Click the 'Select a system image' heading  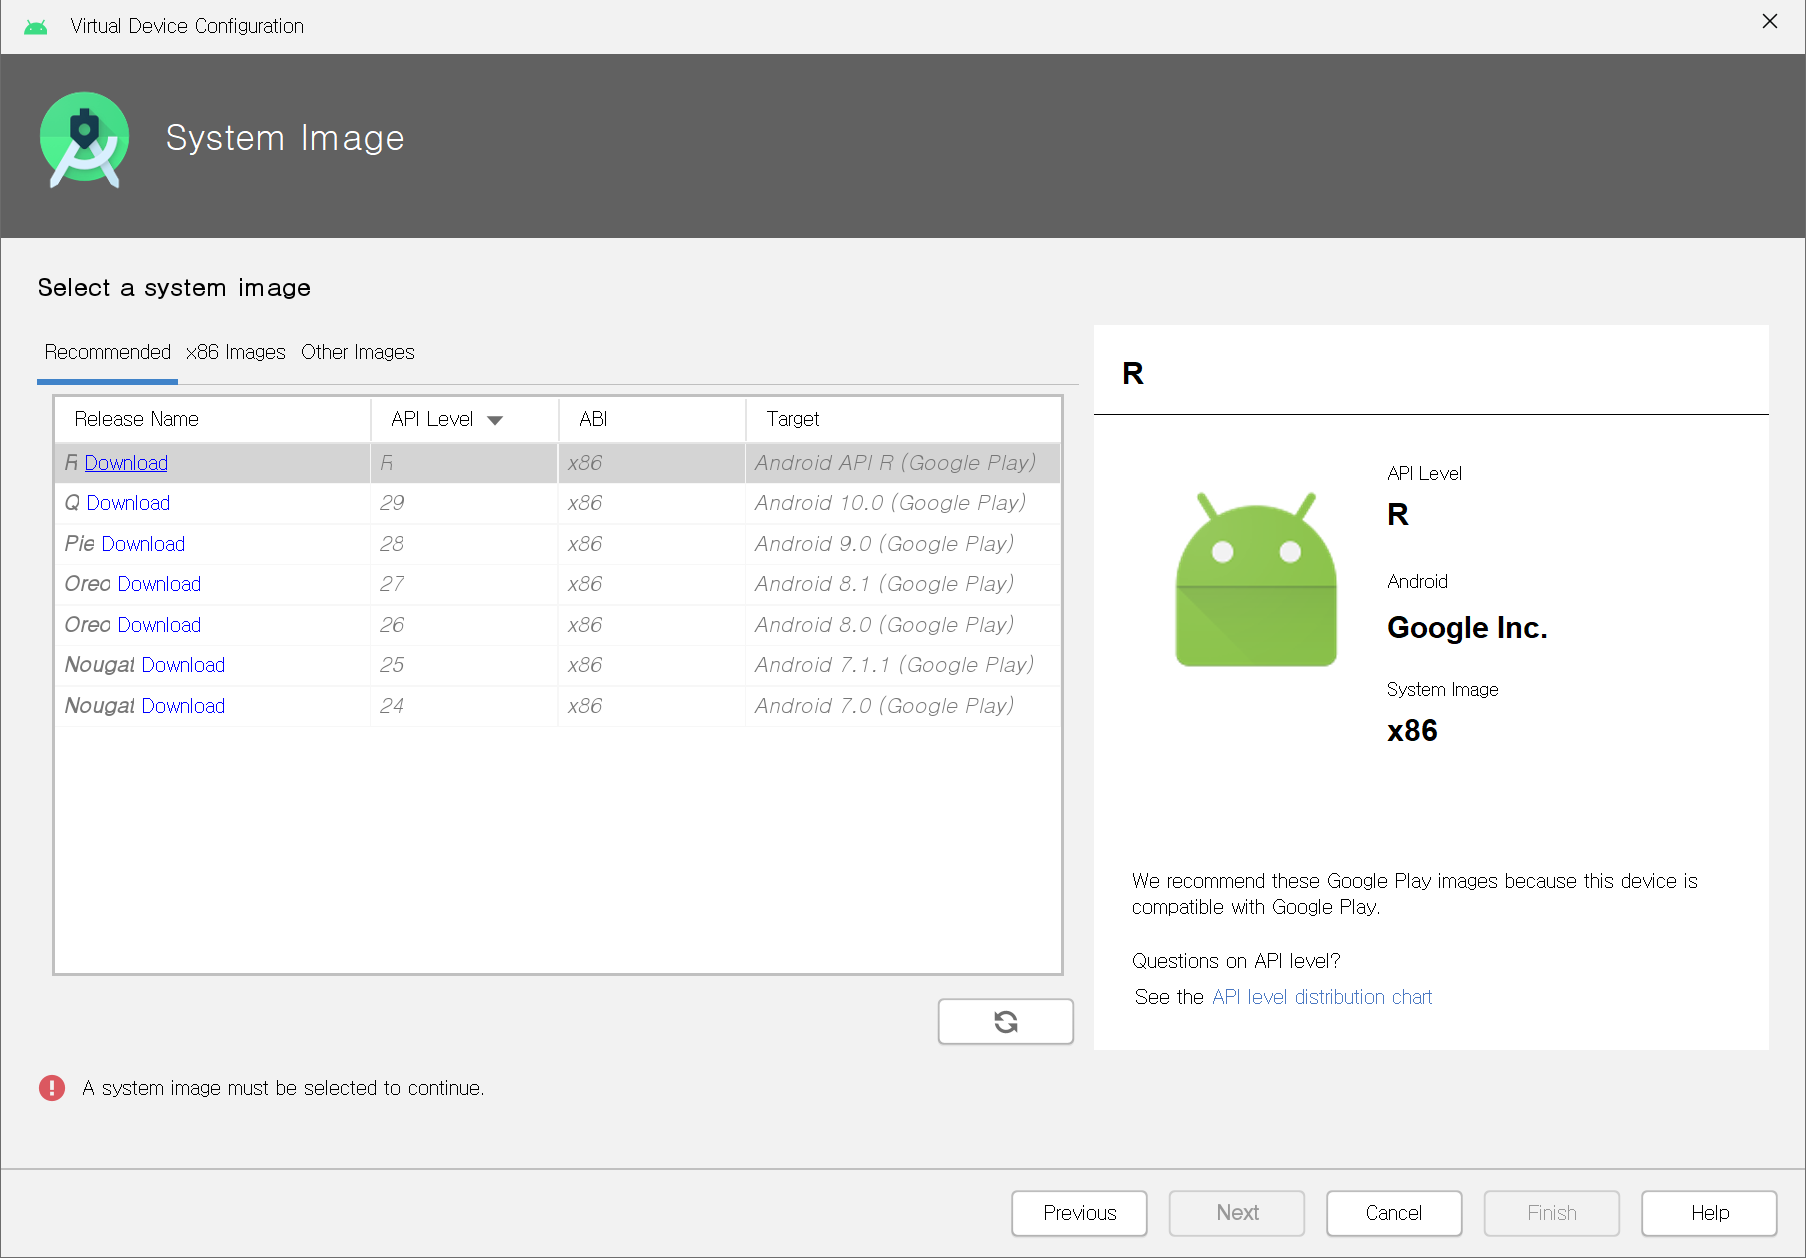tap(174, 288)
